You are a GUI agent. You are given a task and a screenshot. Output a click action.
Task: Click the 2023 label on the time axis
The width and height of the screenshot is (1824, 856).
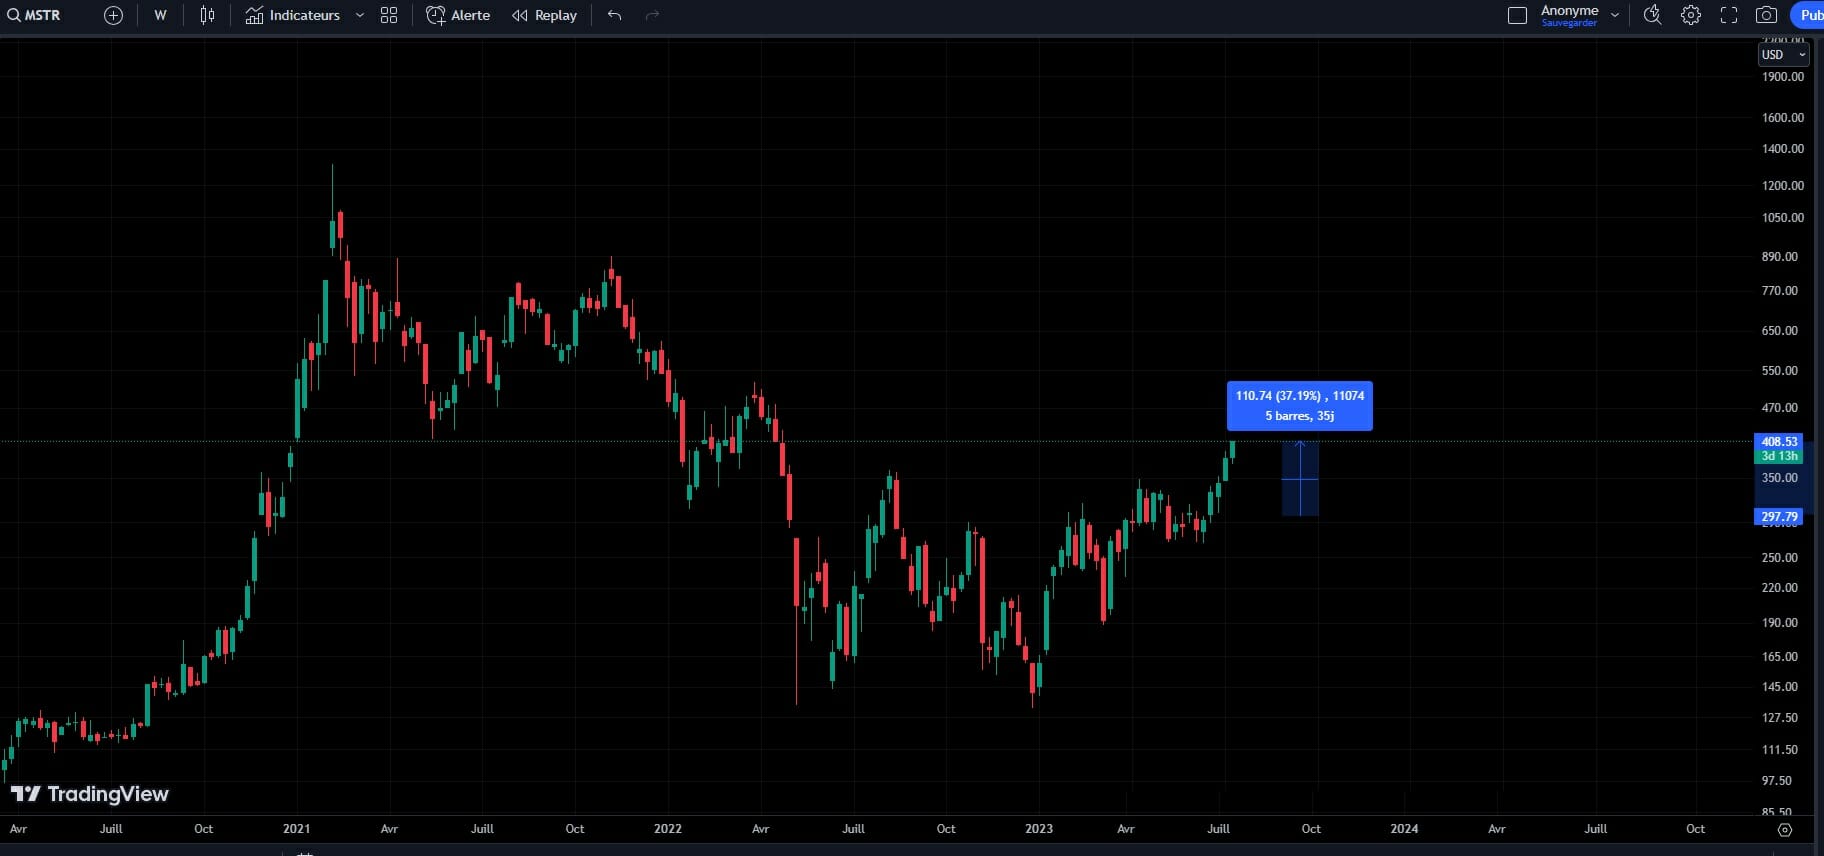pos(1039,829)
